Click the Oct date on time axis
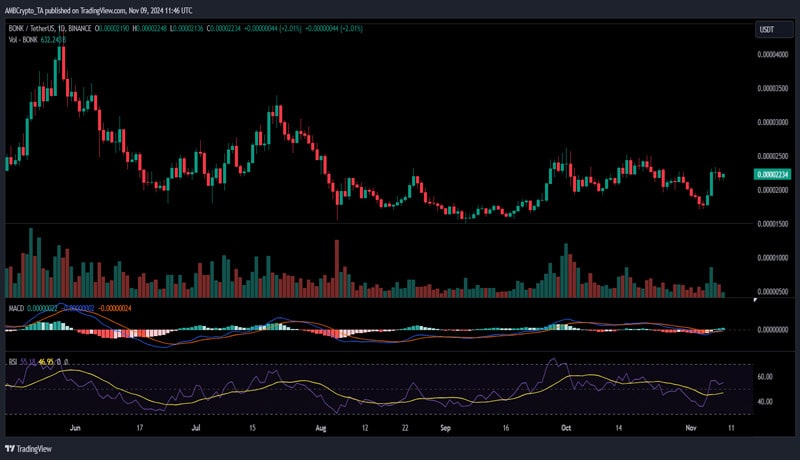The image size is (800, 460). coord(566,426)
